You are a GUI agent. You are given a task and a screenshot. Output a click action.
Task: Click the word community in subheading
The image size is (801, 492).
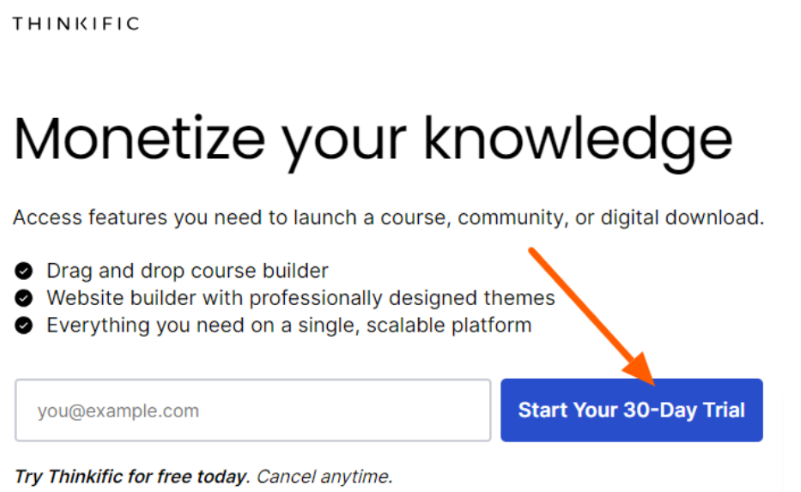pos(512,218)
